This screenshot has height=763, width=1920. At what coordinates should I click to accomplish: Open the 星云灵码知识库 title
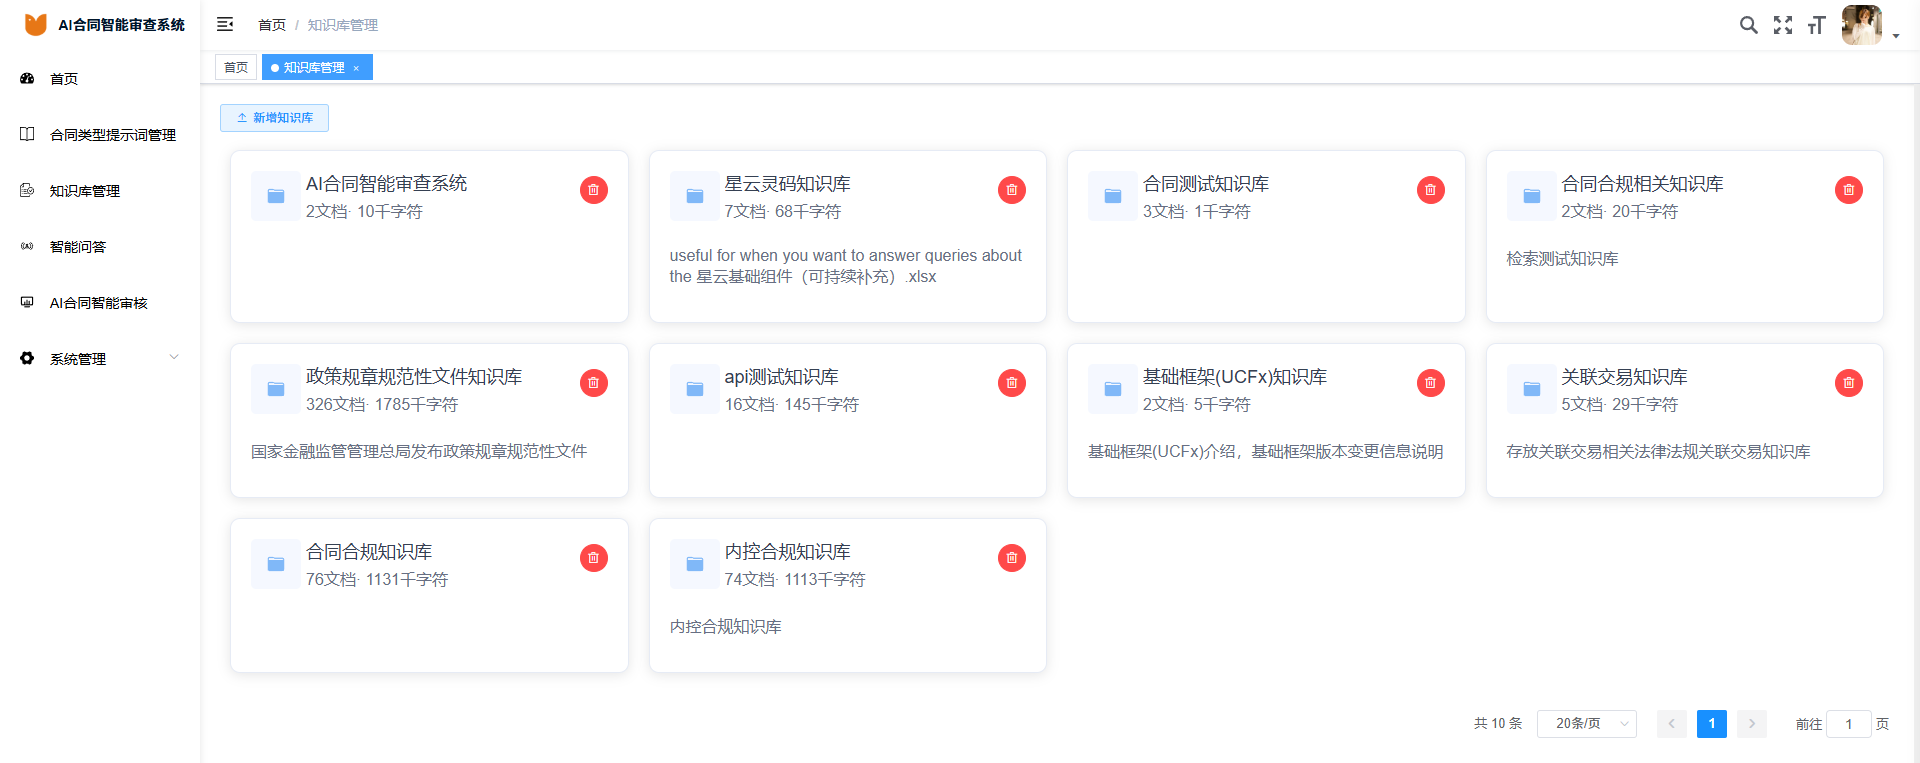(x=788, y=184)
